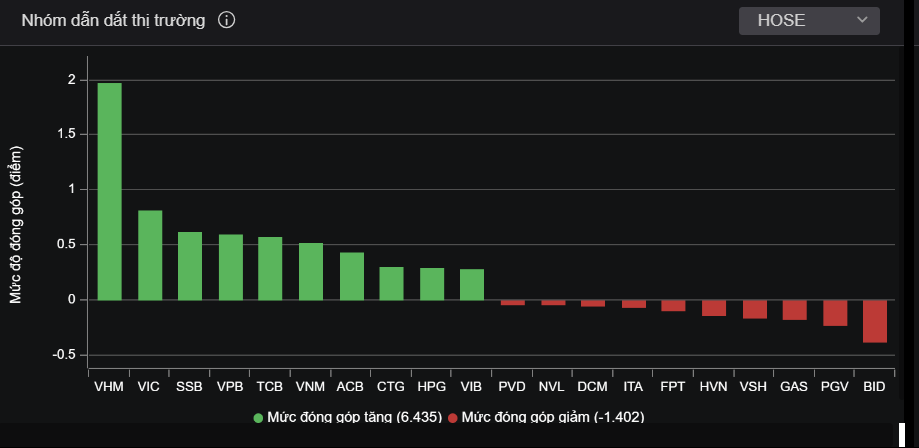
Task: Select the BID red bar
Action: point(875,321)
